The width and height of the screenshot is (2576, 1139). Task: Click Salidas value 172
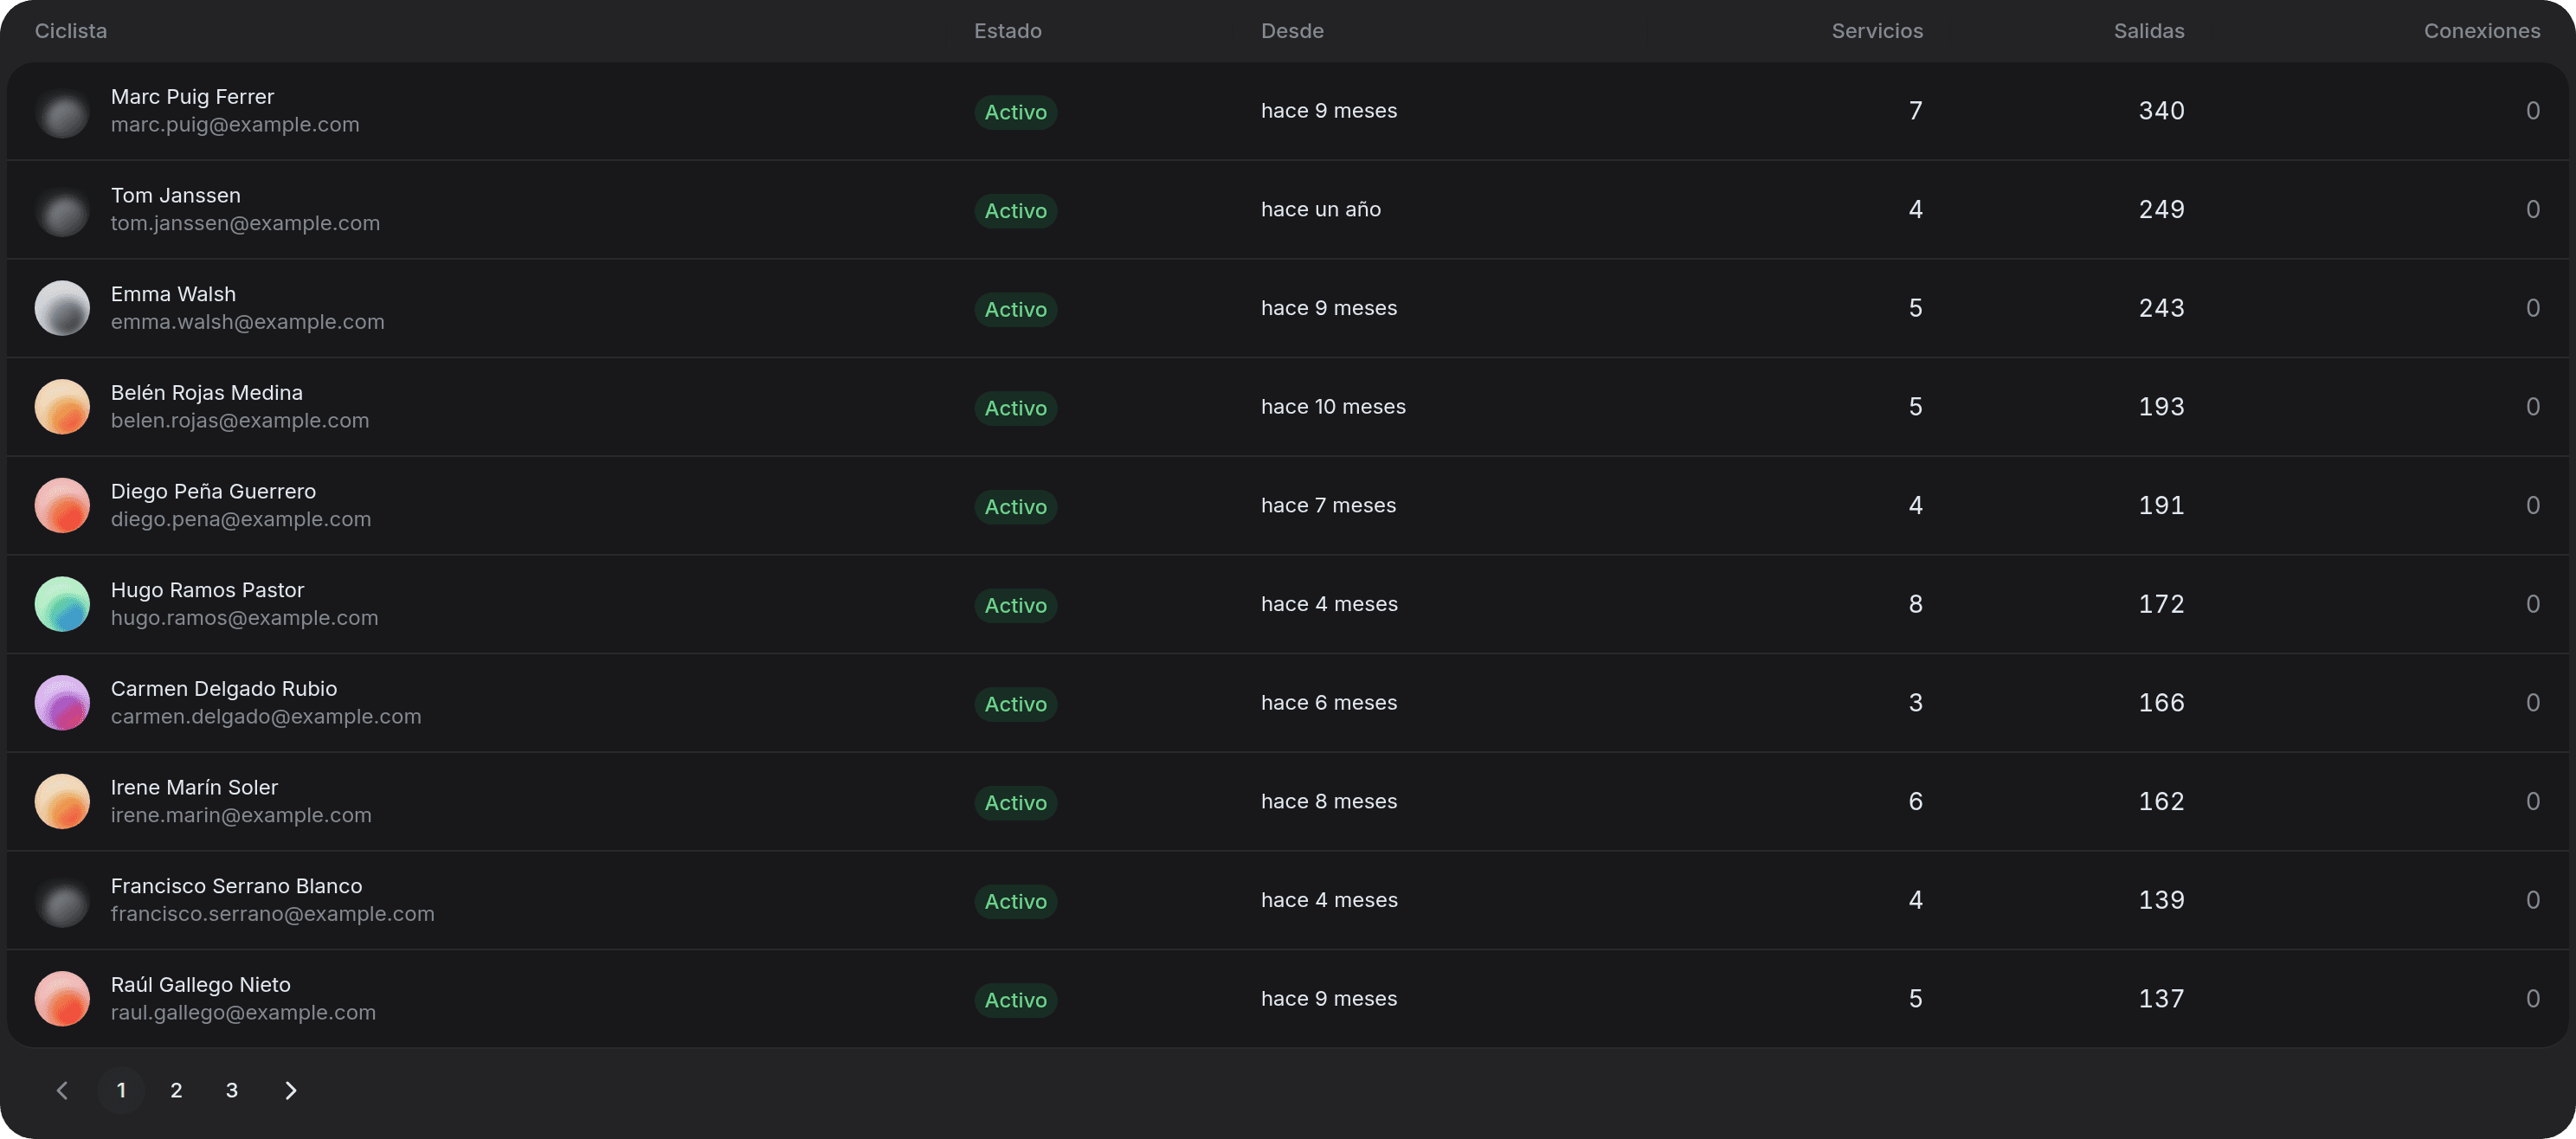point(2161,604)
